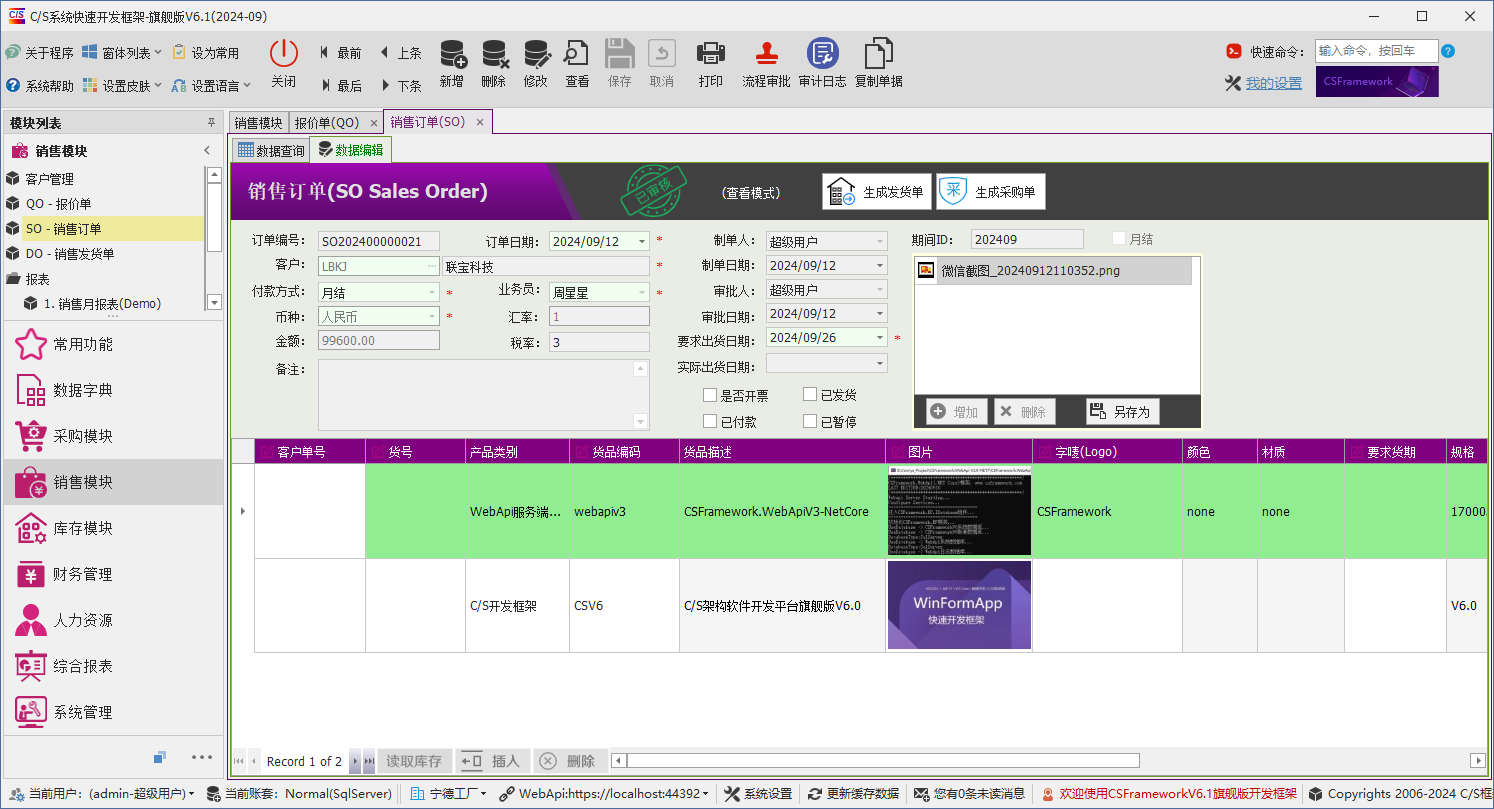Open 数据字典 sidebar module
Viewport: 1494px width, 809px height.
(113, 390)
